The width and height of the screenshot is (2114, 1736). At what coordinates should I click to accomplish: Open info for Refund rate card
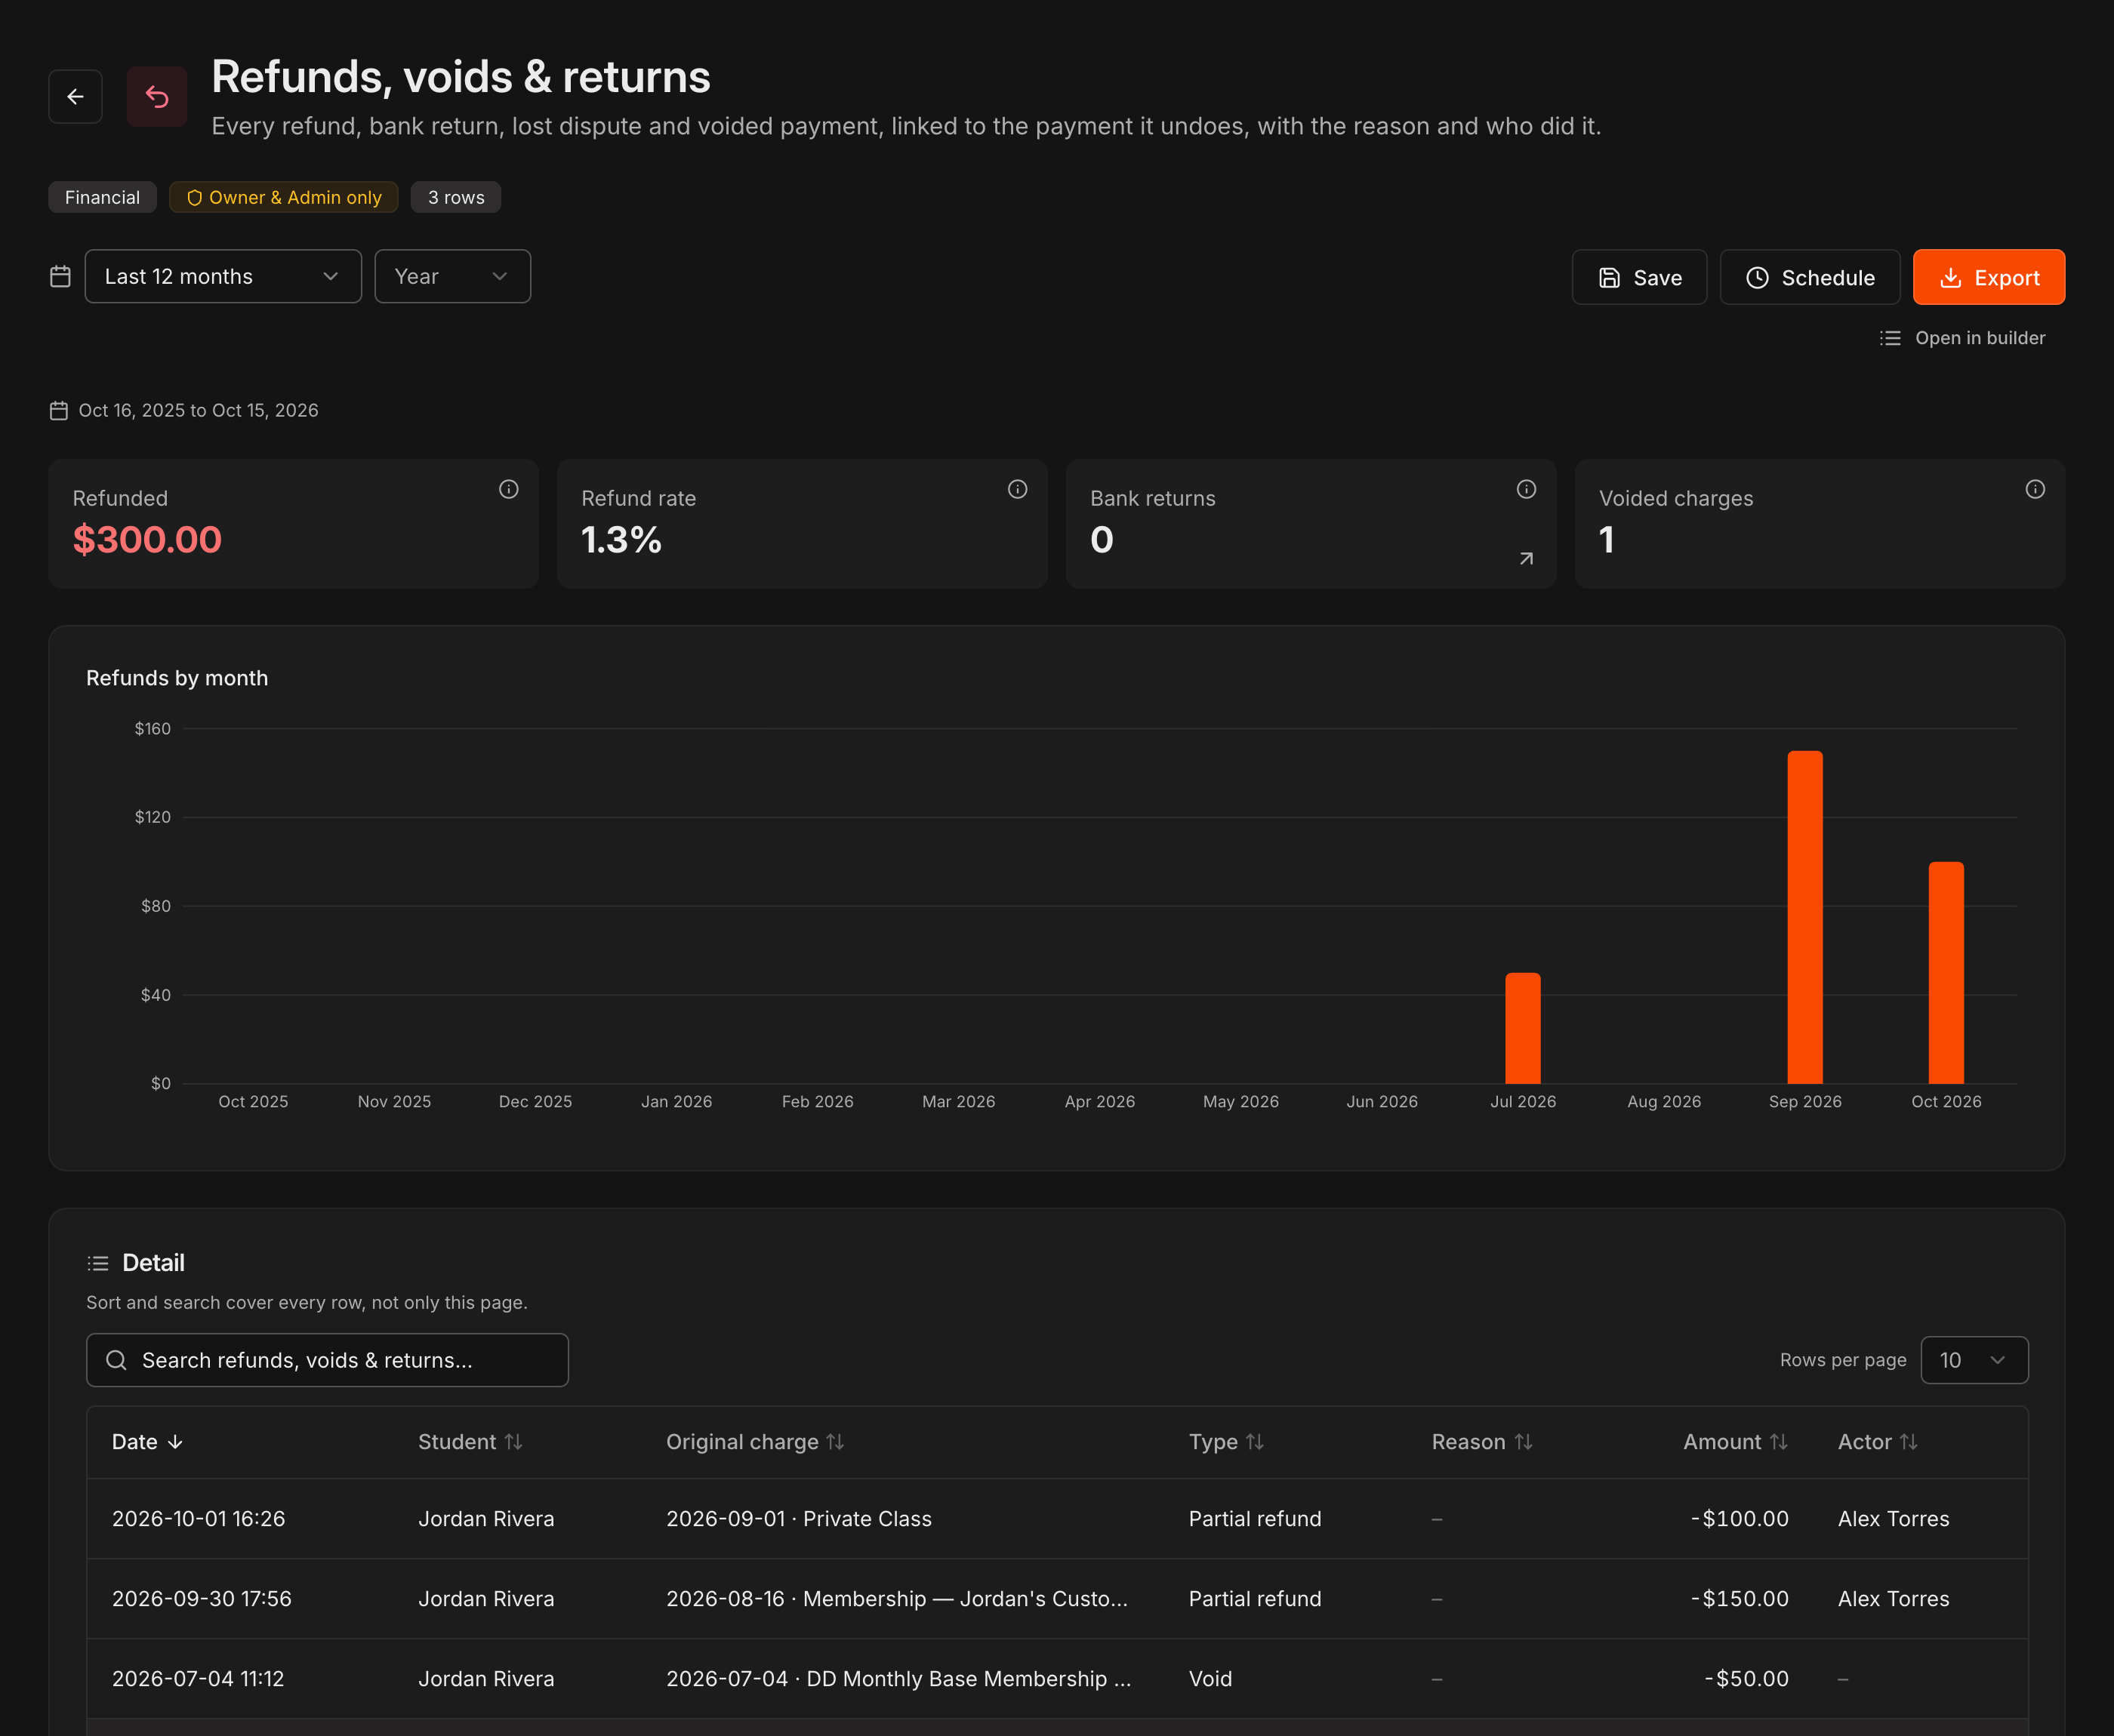coord(1017,489)
